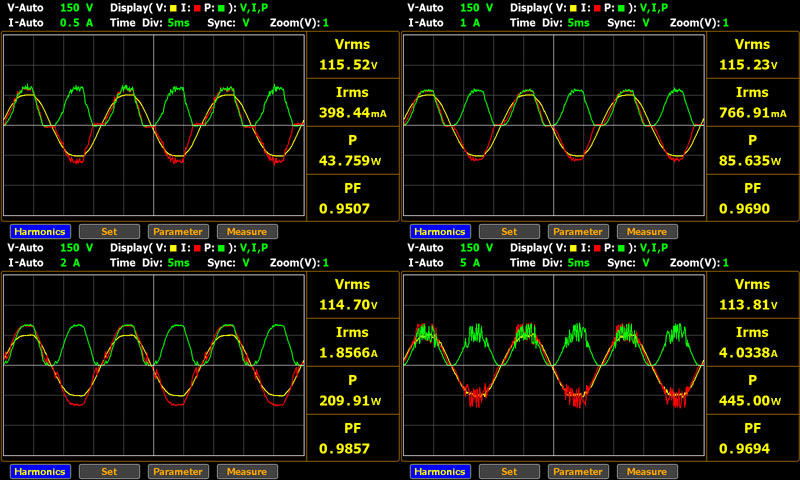The height and width of the screenshot is (480, 800).
Task: Click Measure in the 2 A range panel
Action: [x=247, y=471]
